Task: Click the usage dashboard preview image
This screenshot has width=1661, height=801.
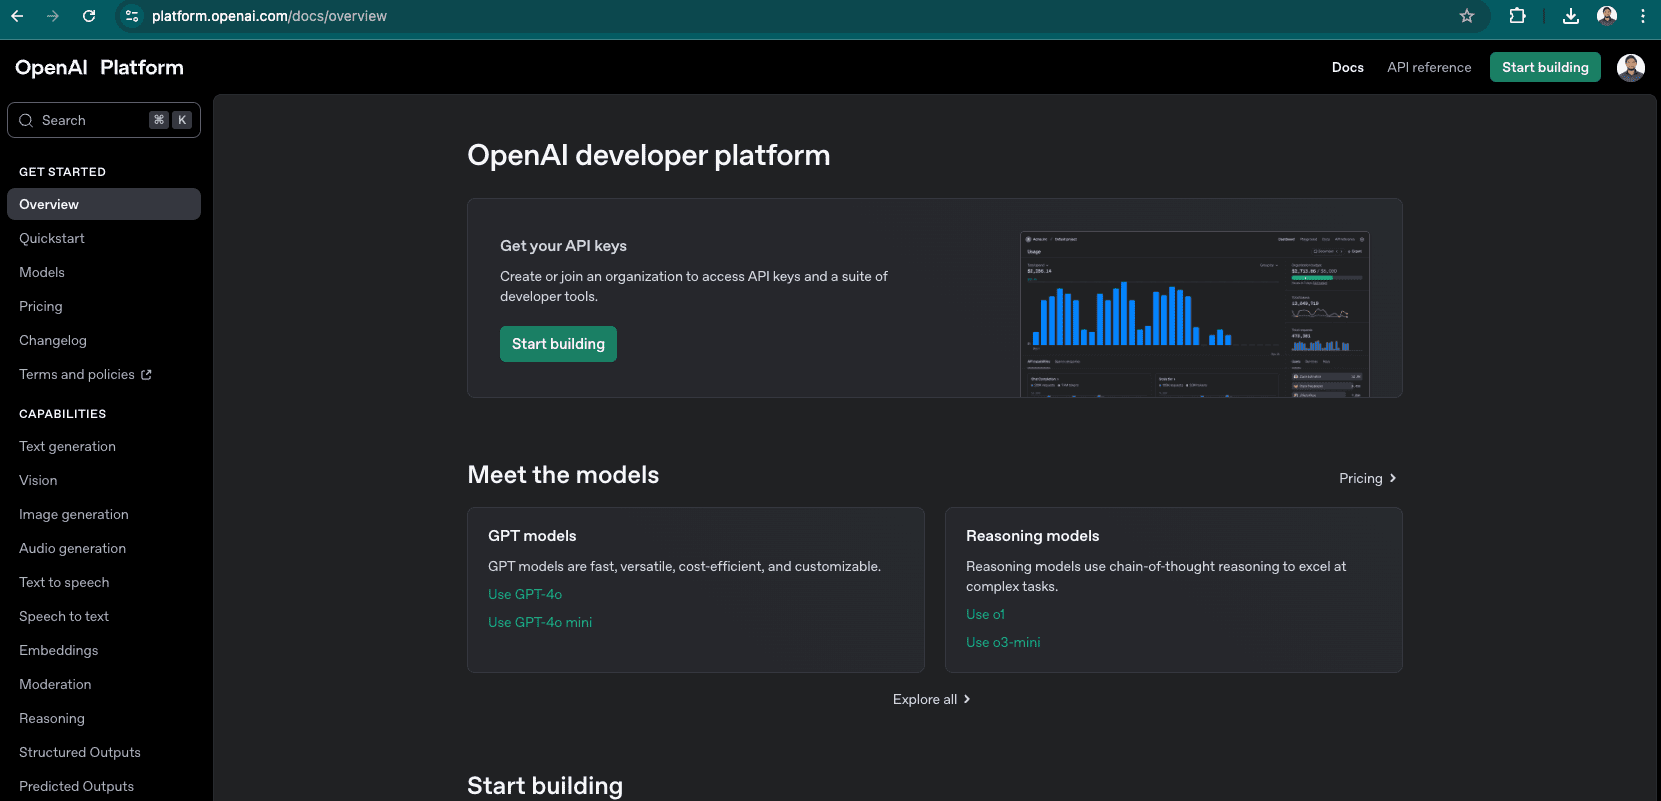Action: click(1194, 315)
